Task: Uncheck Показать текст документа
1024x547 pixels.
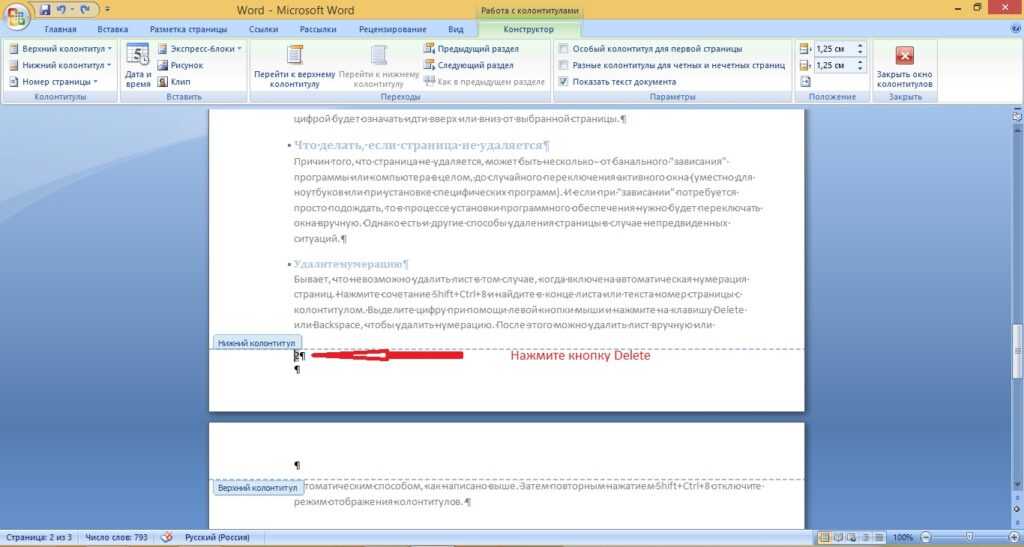Action: (565, 81)
